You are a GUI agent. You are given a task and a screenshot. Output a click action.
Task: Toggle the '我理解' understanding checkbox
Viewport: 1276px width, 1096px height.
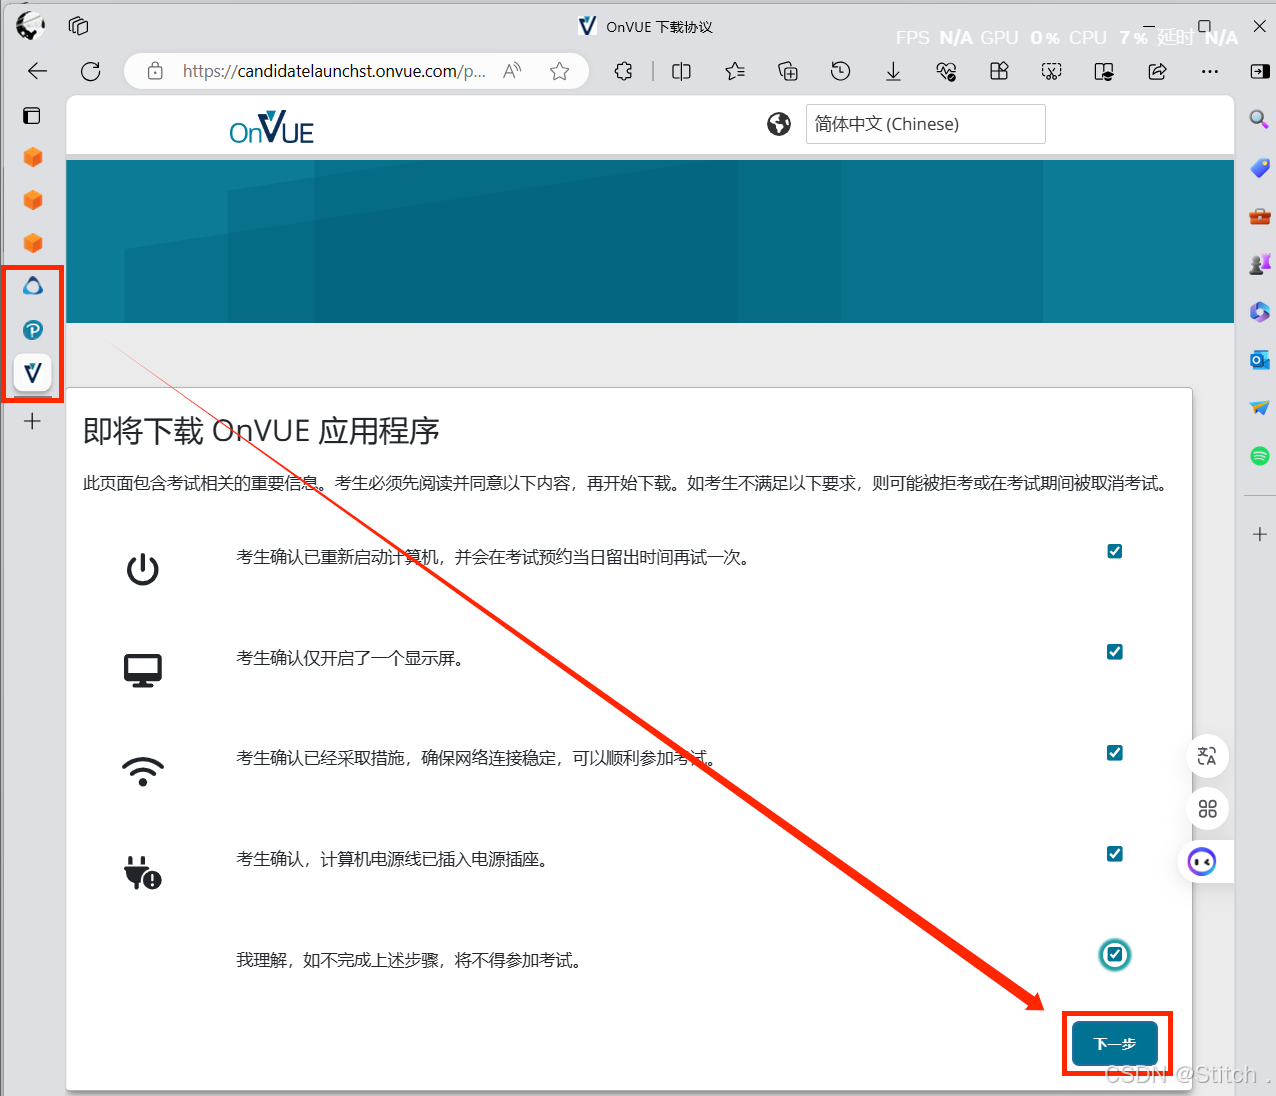point(1115,955)
